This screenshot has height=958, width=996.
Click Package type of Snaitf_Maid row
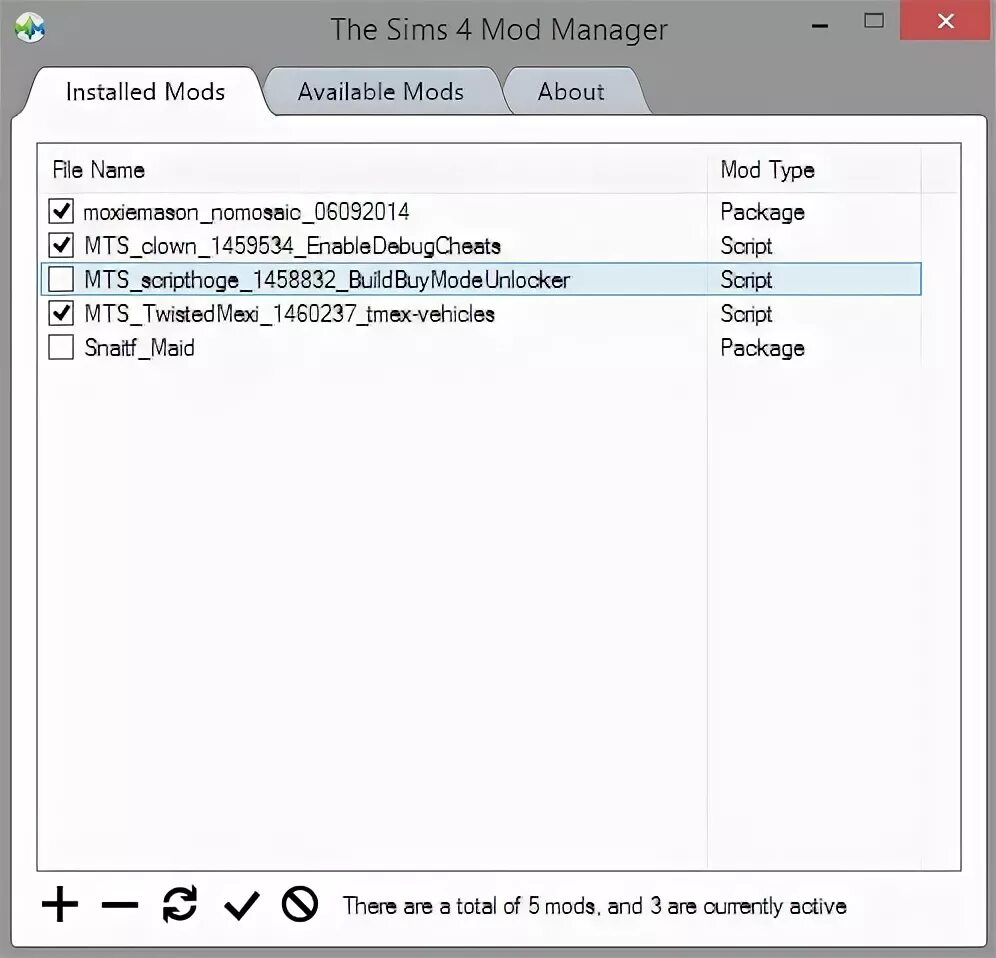coord(762,348)
